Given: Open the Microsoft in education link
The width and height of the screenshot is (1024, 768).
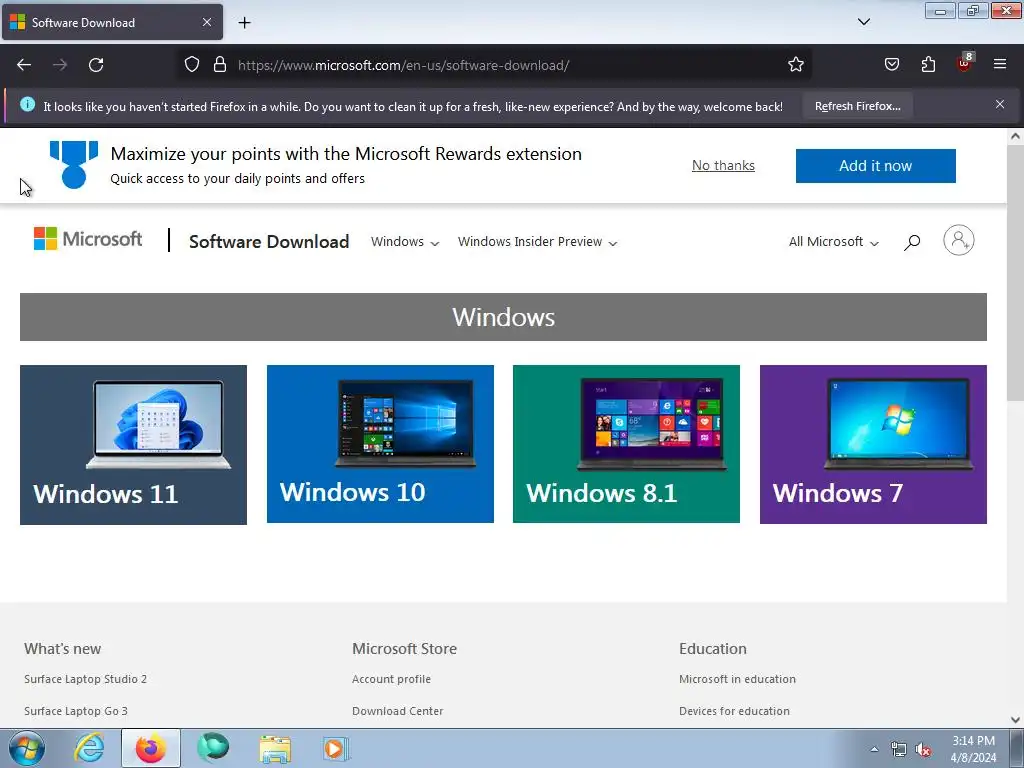Looking at the screenshot, I should tap(737, 679).
